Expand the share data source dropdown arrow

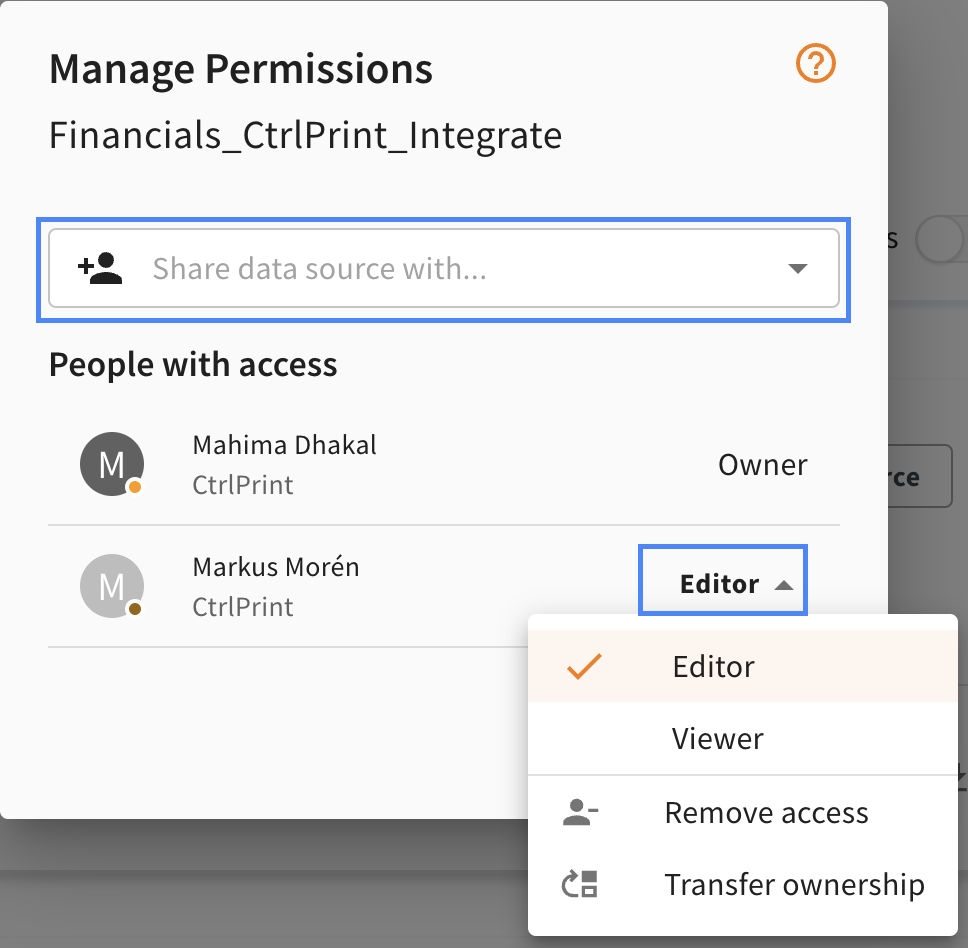point(798,268)
